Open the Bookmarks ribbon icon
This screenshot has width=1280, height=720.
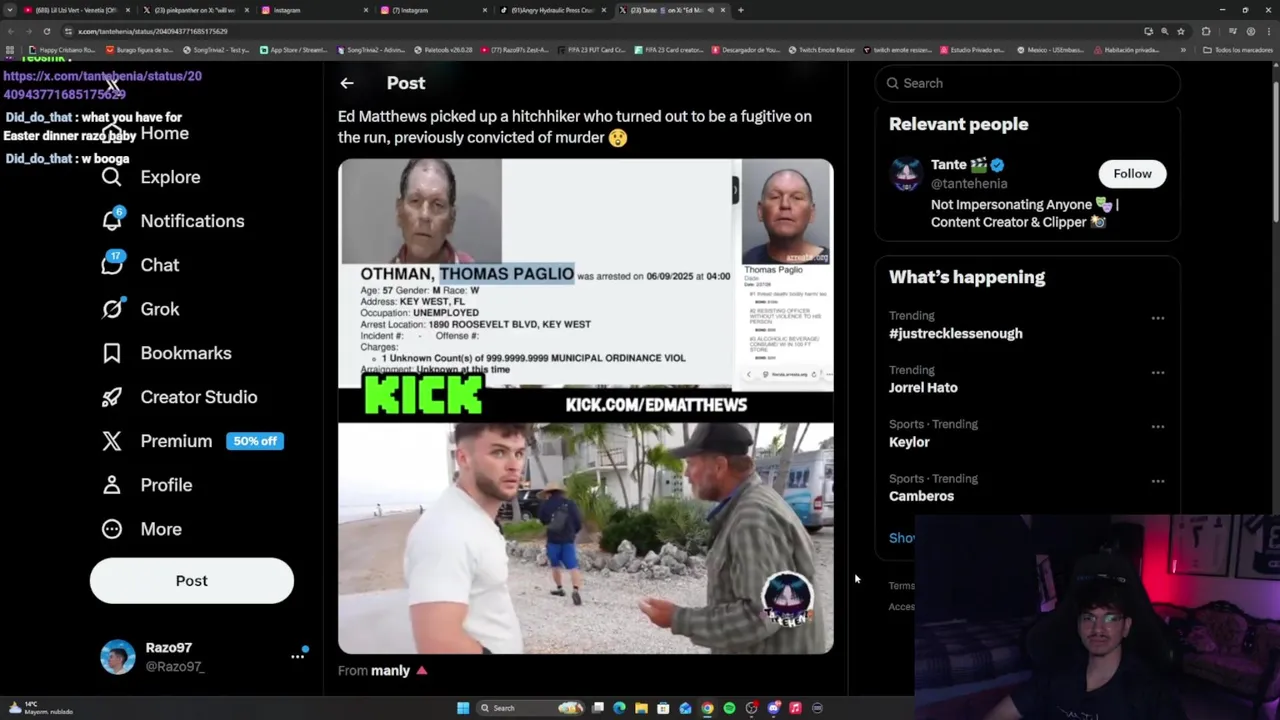pos(111,353)
